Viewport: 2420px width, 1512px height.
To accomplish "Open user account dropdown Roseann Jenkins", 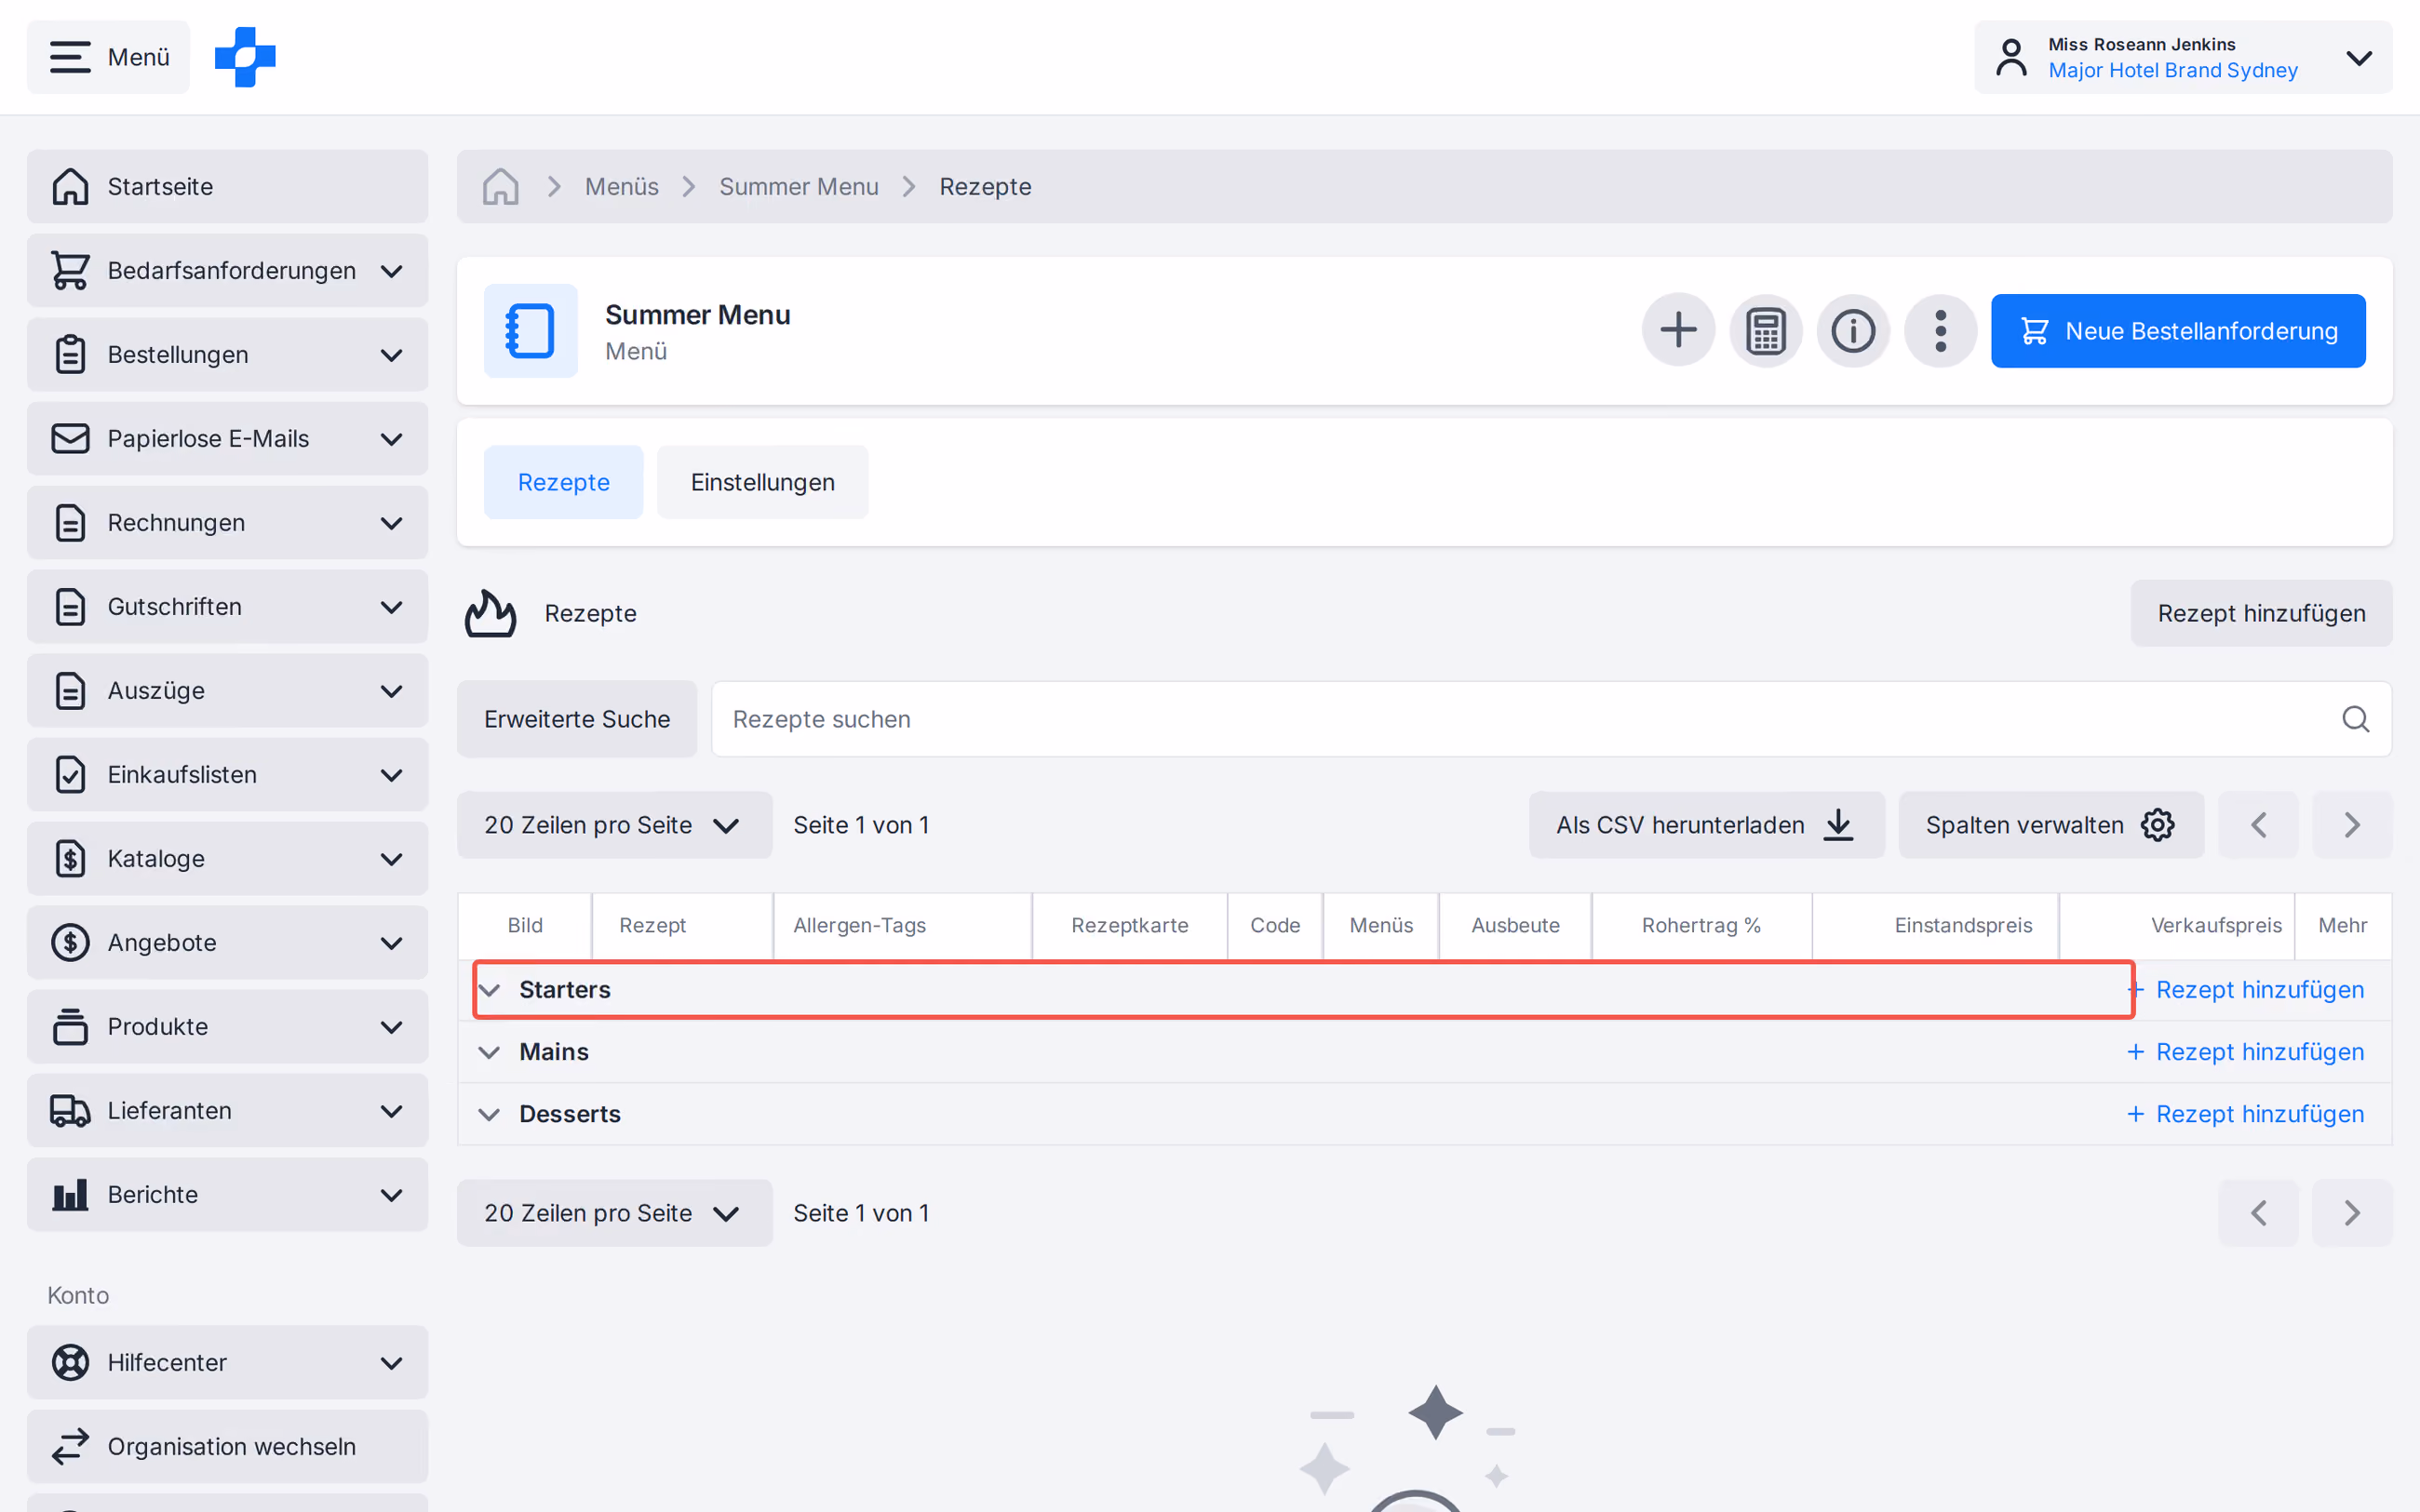I will (x=2183, y=57).
